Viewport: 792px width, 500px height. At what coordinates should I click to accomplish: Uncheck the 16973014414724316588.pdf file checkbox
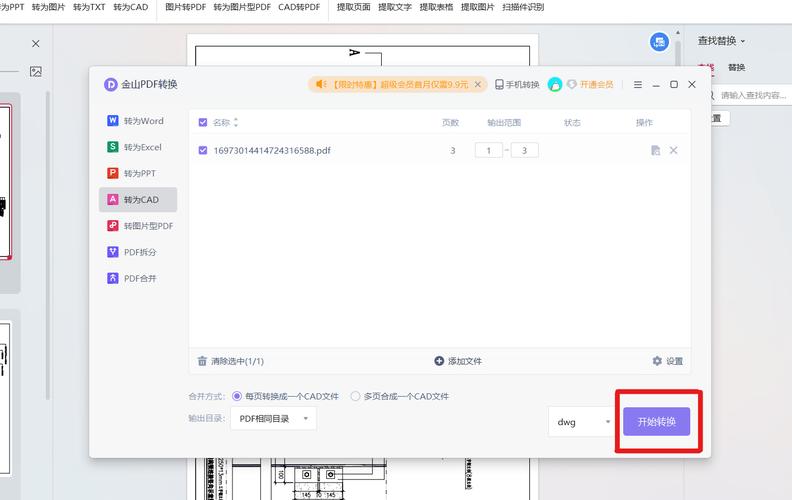coord(203,151)
